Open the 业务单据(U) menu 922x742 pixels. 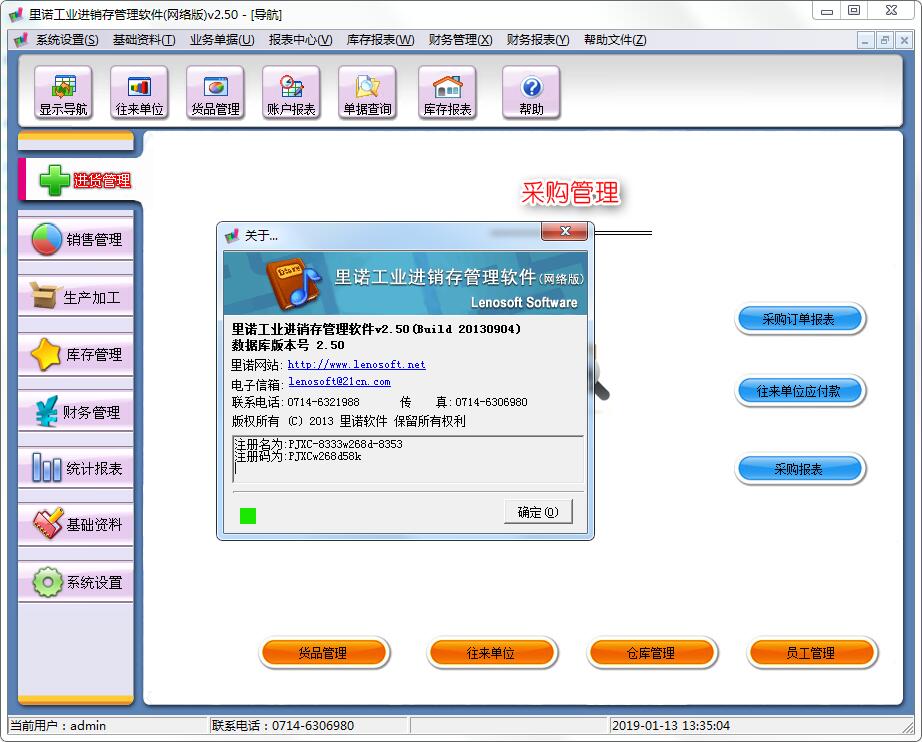pos(222,40)
